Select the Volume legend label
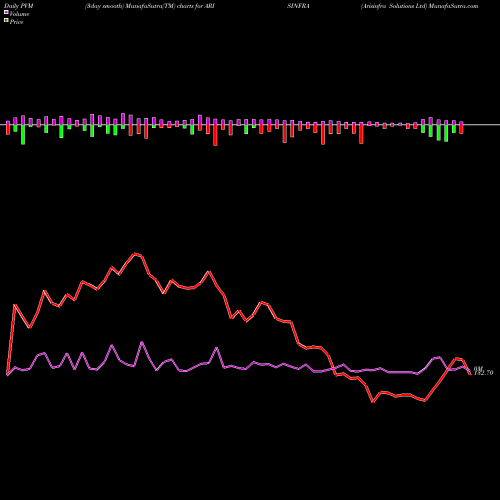The image size is (500, 500). point(19,14)
